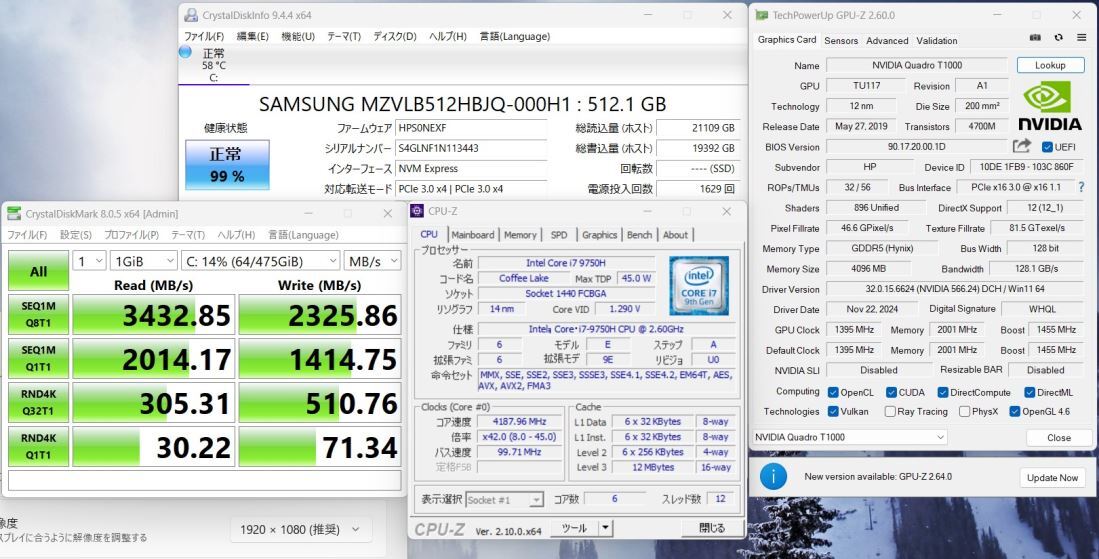Open the 1920 × 1080 resolution dropdown
Screen dimensions: 1099x559
point(300,530)
